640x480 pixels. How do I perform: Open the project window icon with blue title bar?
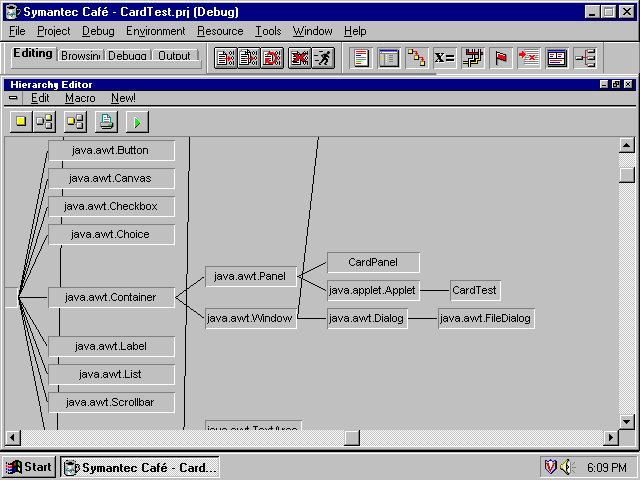(x=389, y=58)
